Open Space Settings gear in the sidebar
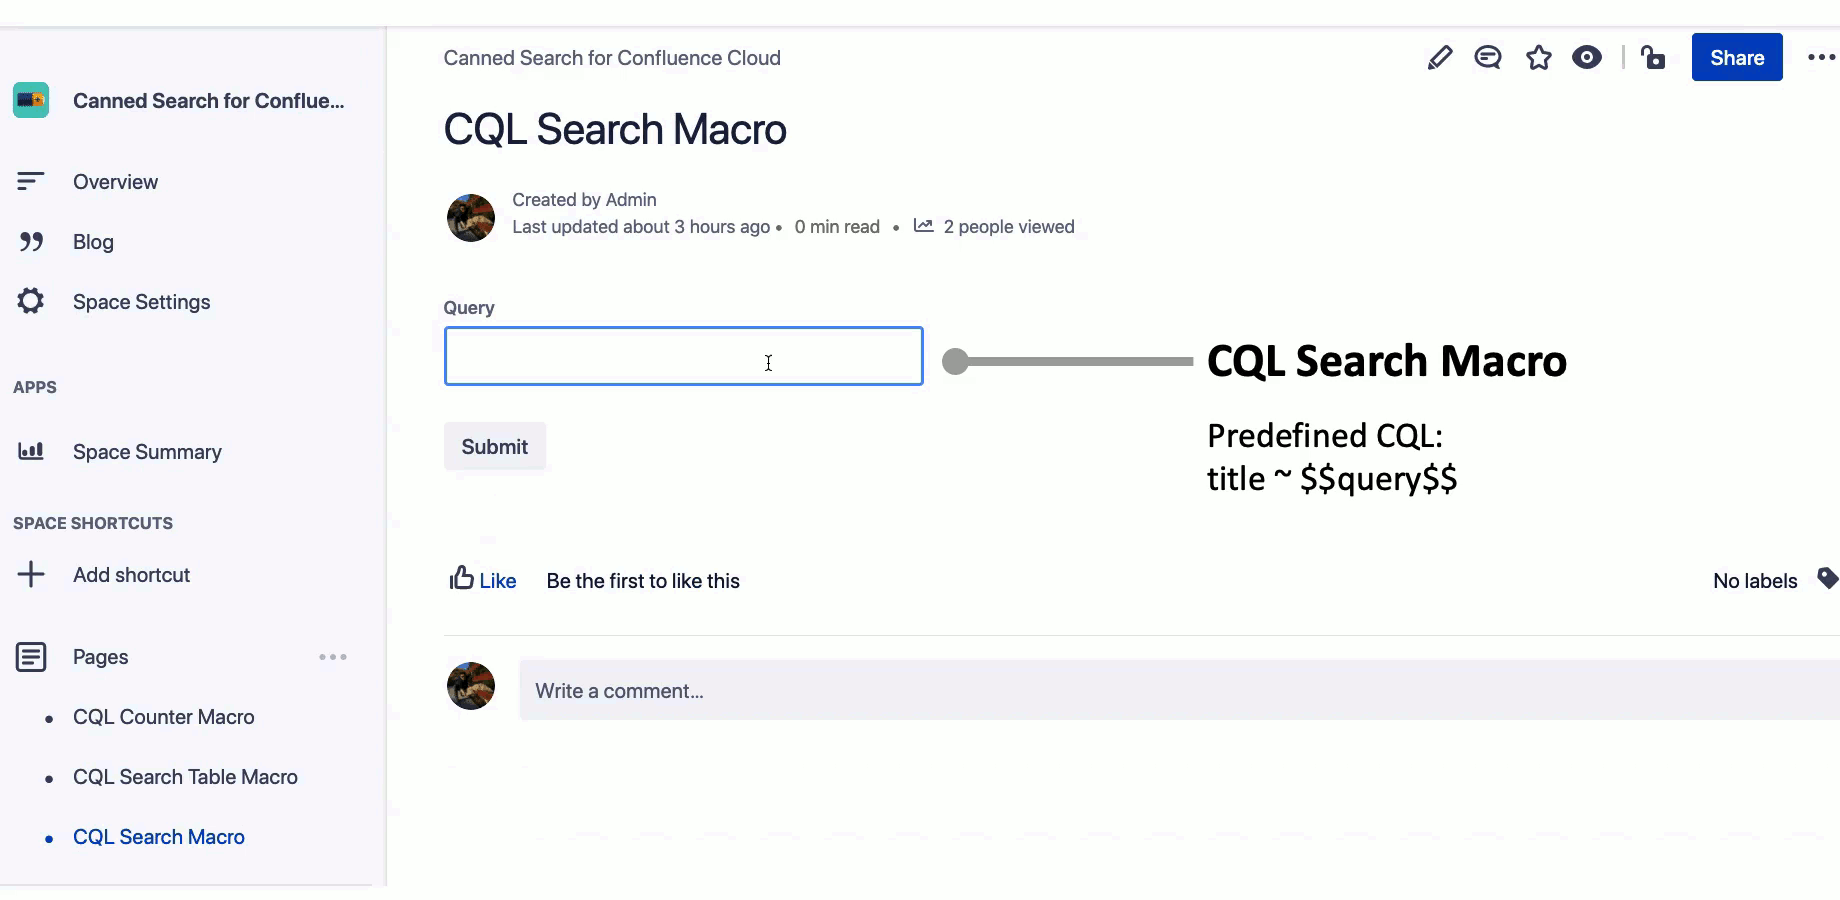1840x900 pixels. click(31, 301)
